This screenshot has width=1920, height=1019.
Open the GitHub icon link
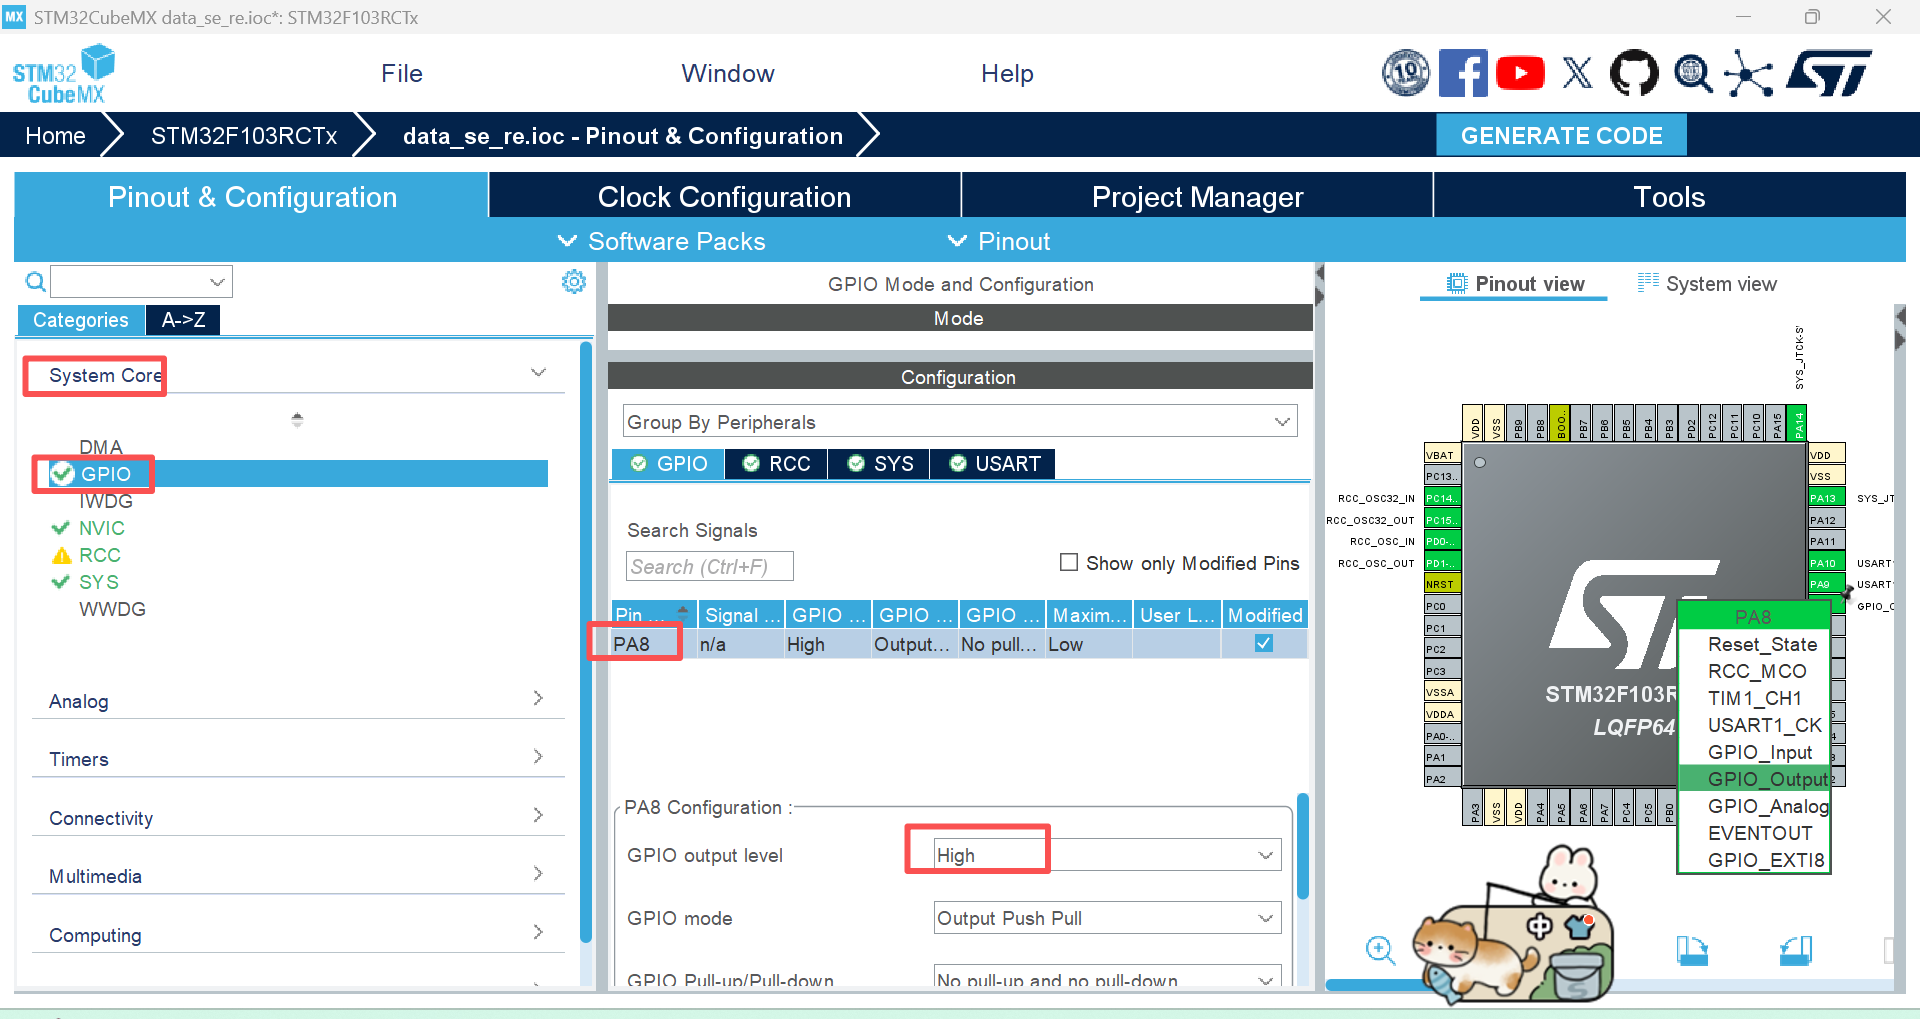click(1634, 73)
